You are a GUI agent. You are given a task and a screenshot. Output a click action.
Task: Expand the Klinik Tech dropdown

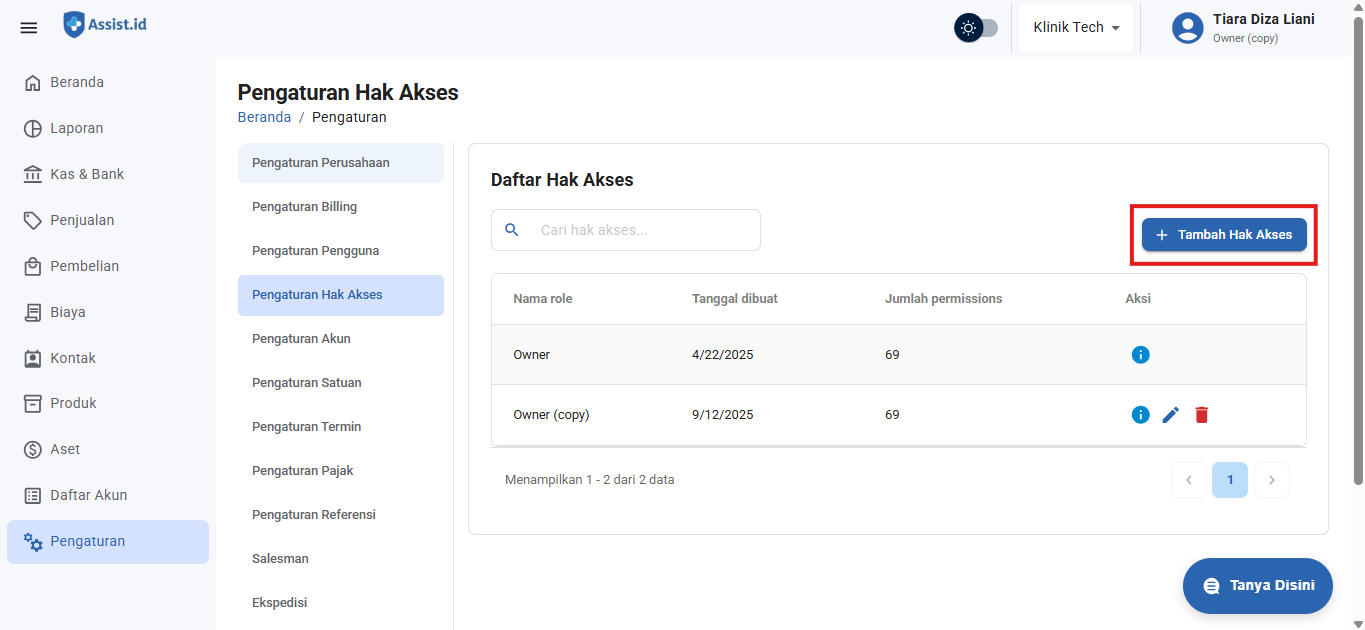[x=1075, y=28]
